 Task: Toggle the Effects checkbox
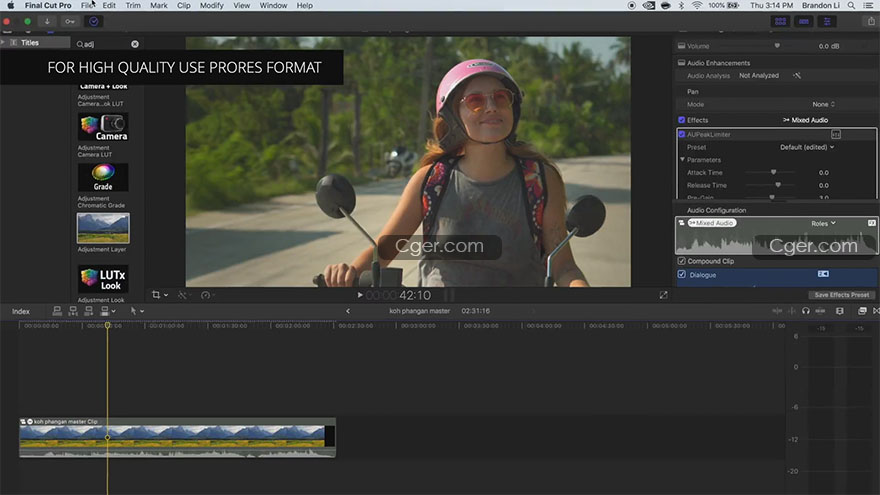681,120
